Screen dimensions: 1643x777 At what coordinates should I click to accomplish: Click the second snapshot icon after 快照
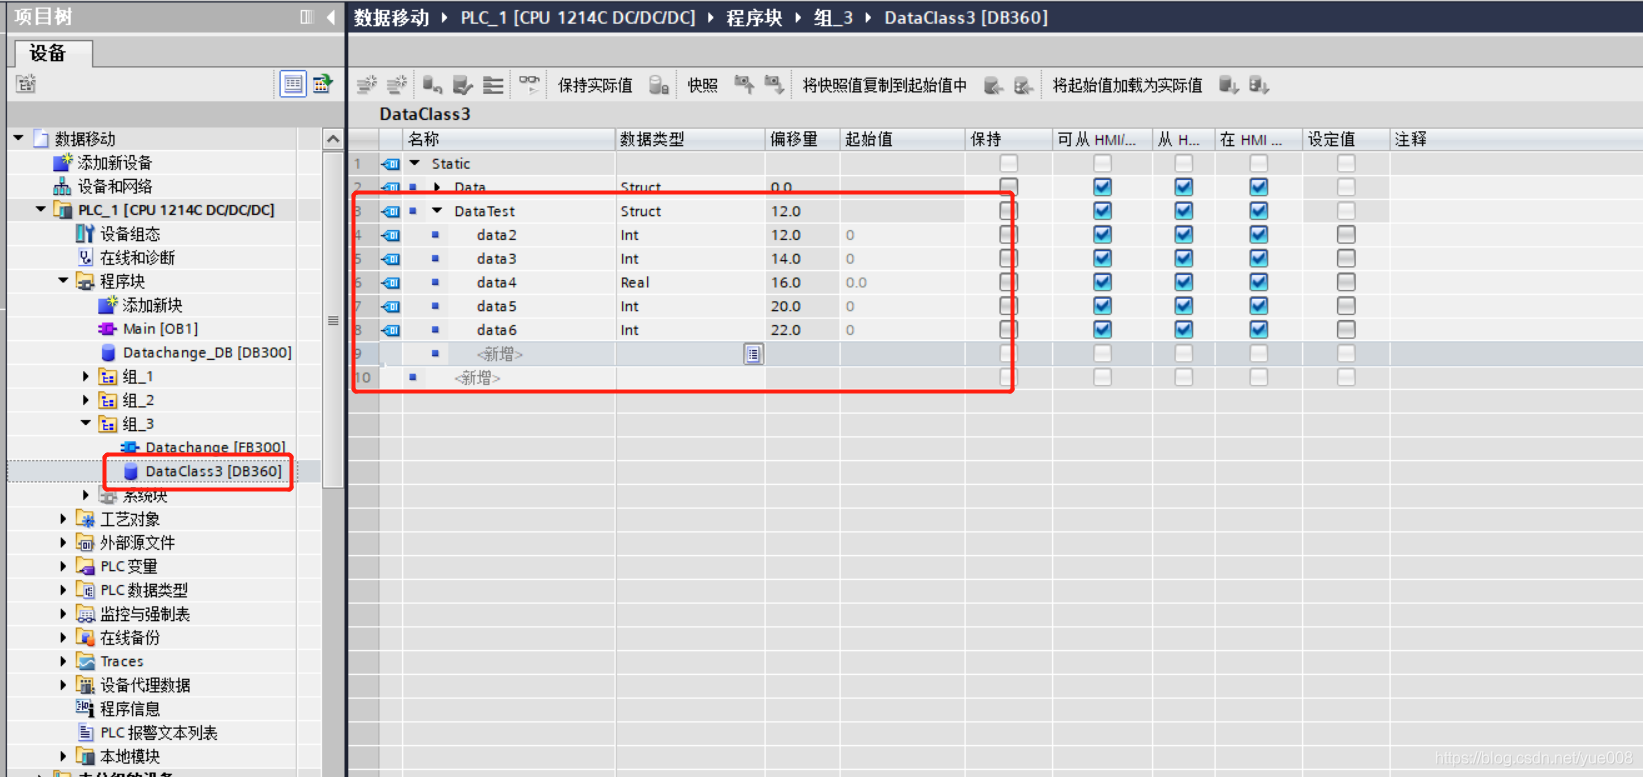pyautogui.click(x=774, y=85)
